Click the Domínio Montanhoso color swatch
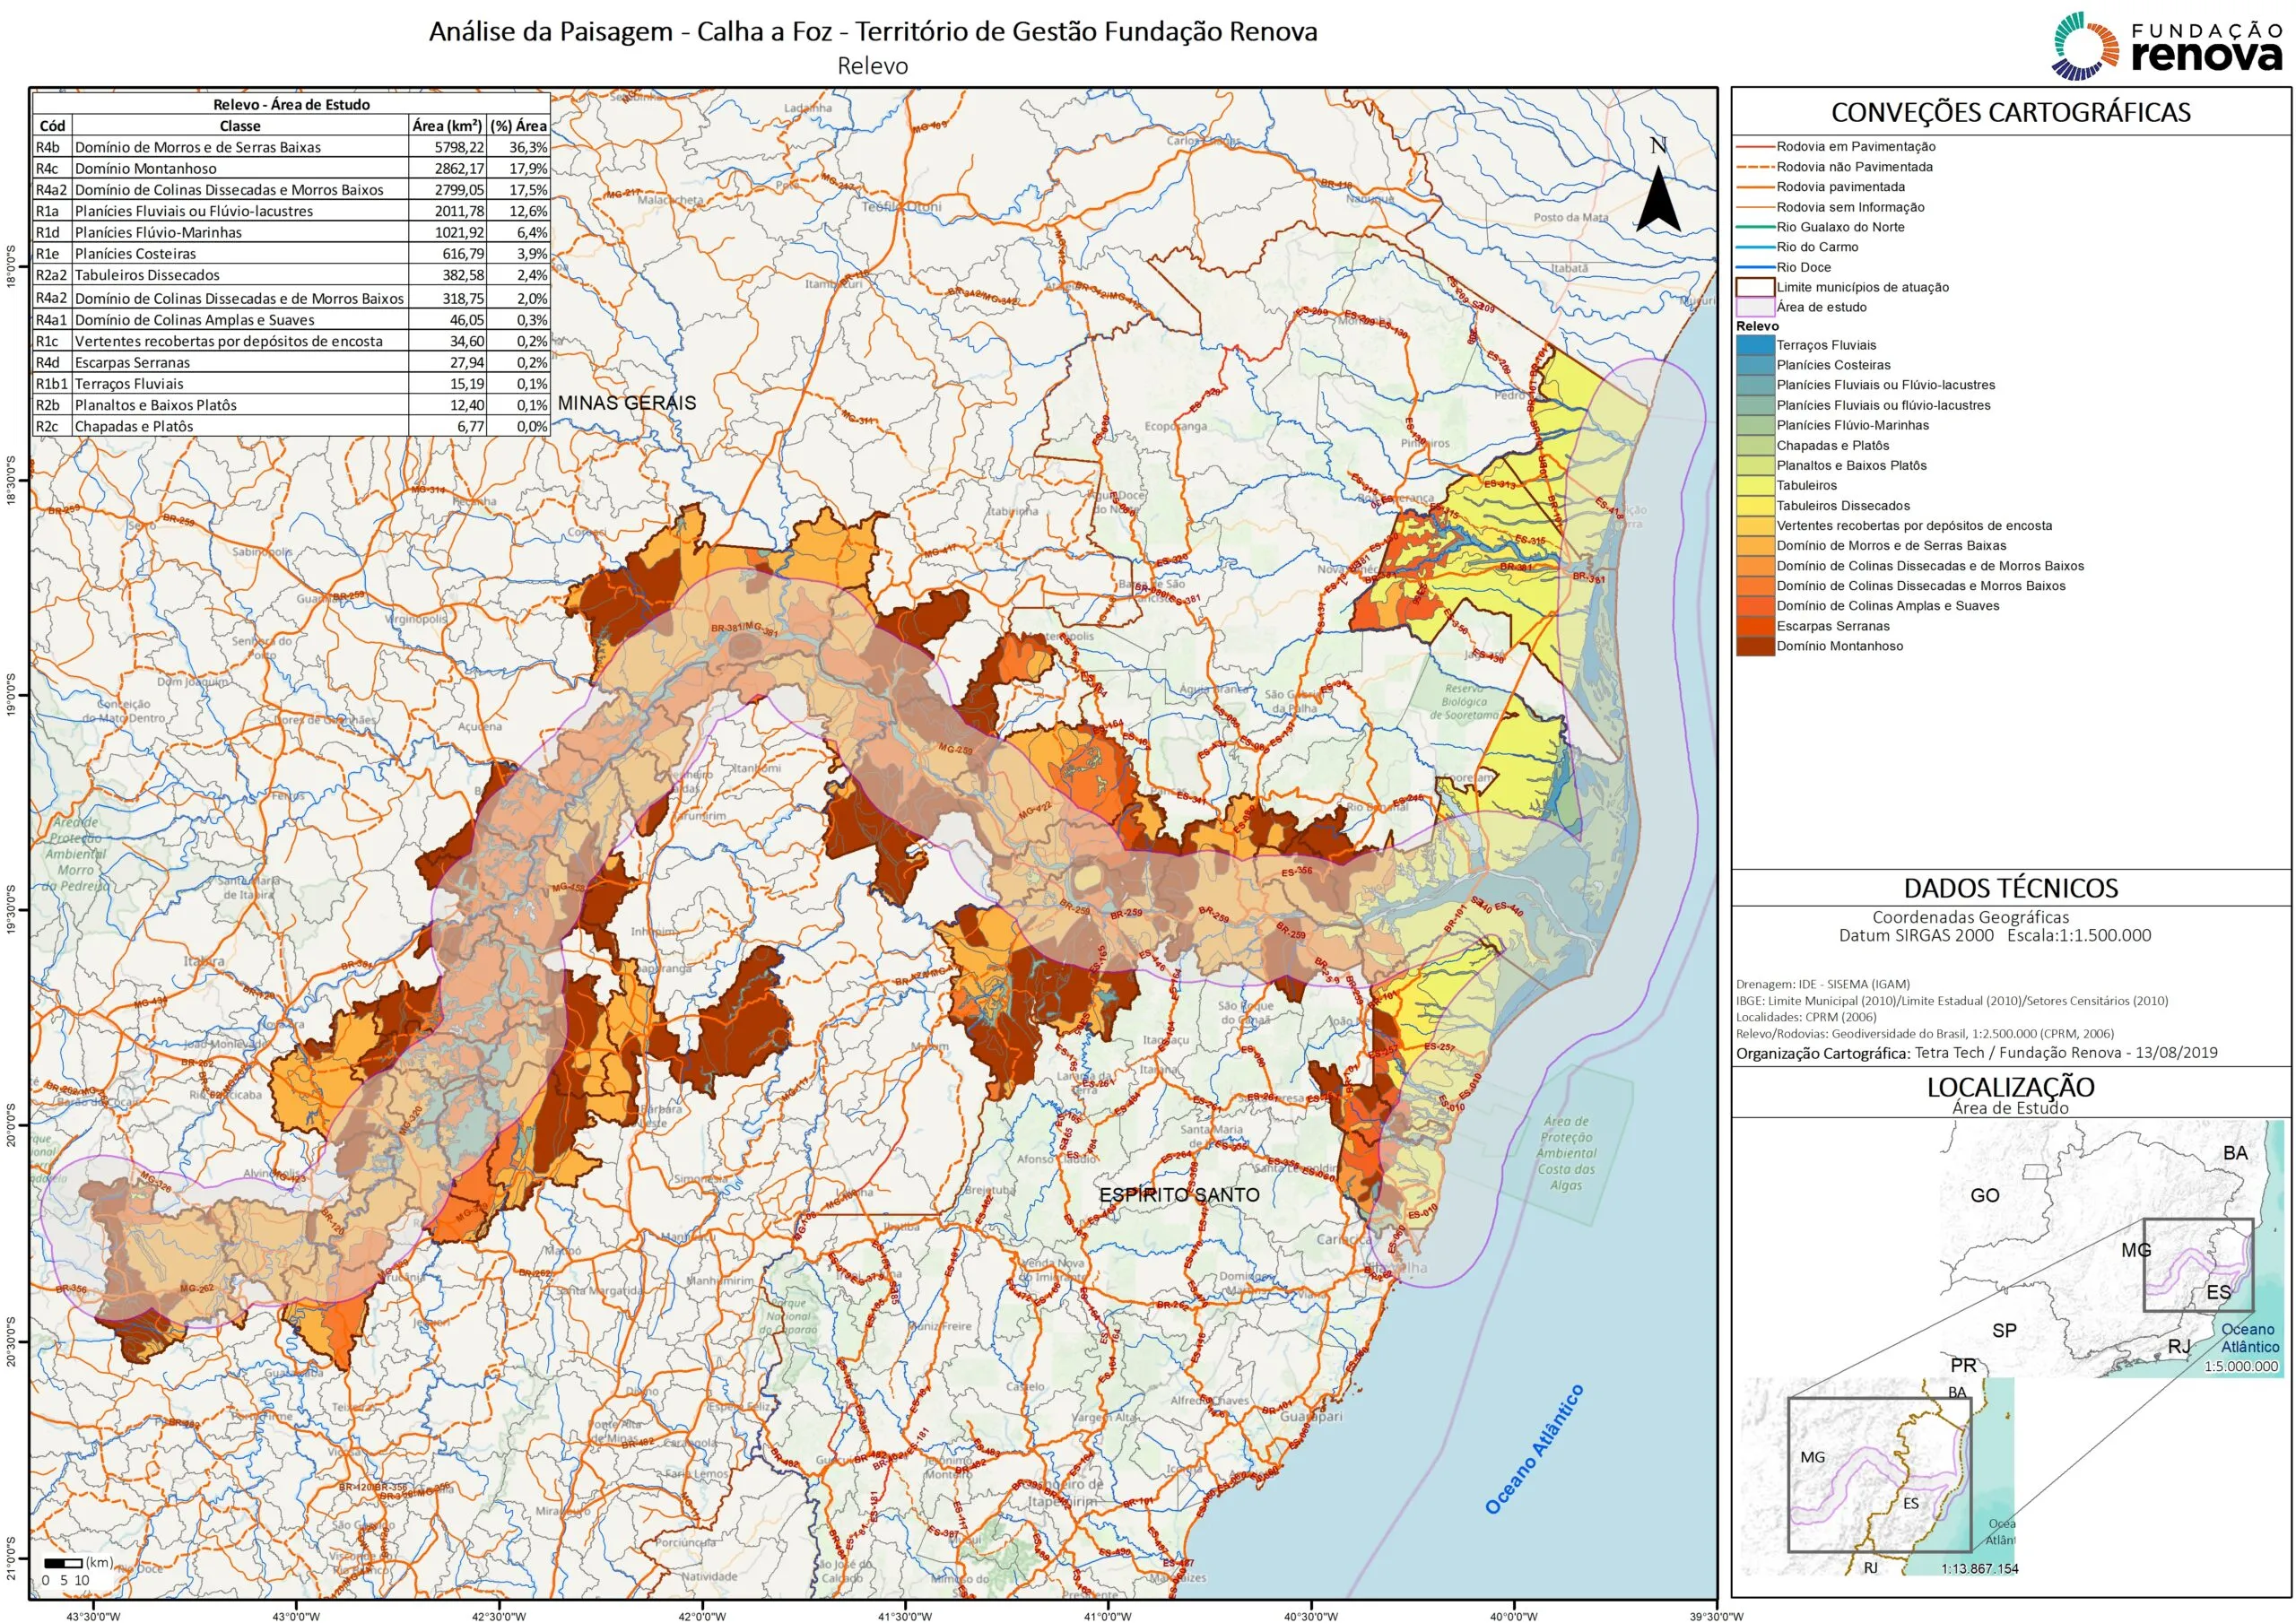The image size is (2296, 1623). click(x=1755, y=646)
